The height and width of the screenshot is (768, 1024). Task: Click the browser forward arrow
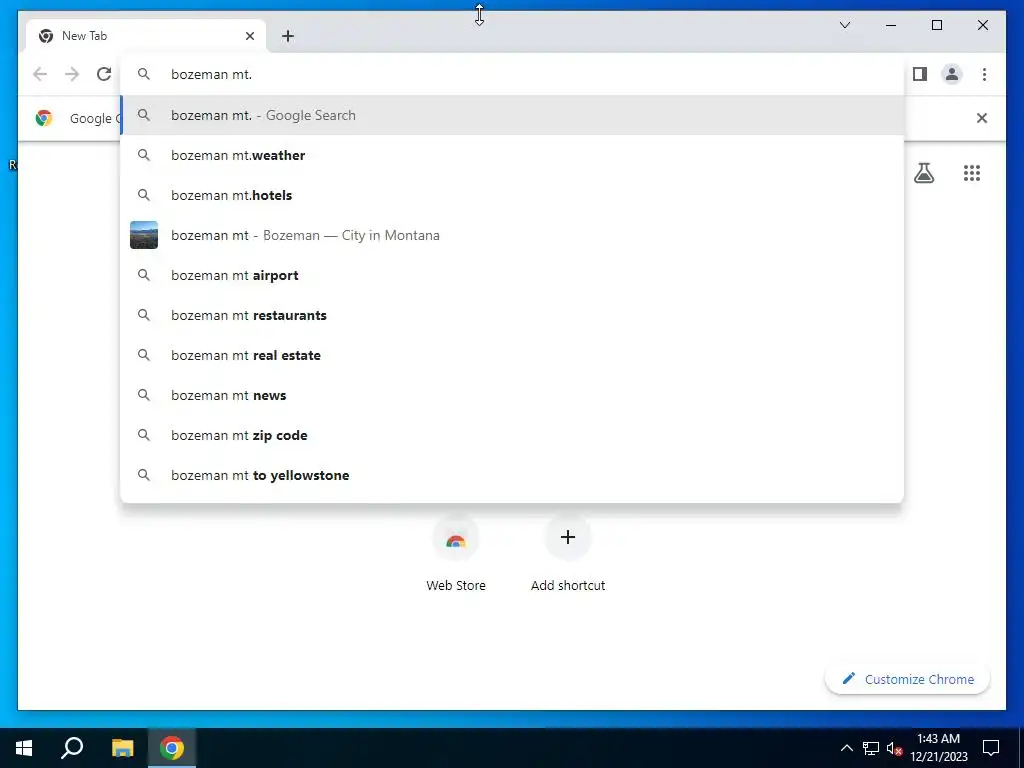pyautogui.click(x=72, y=74)
